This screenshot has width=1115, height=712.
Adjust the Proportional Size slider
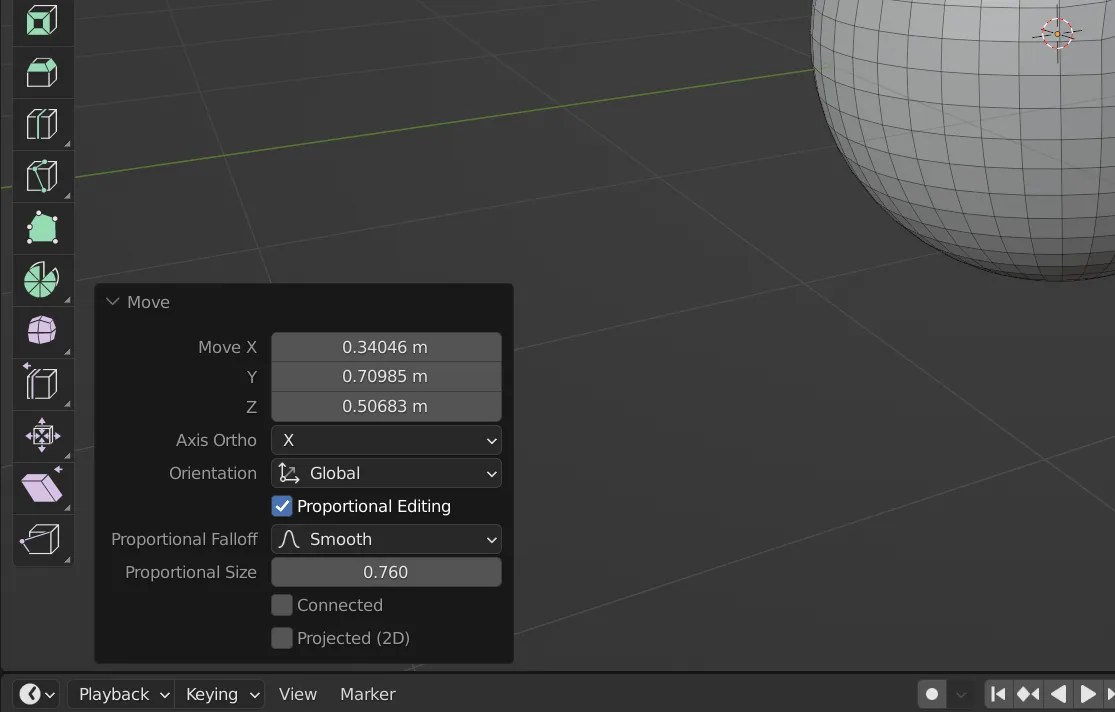386,571
